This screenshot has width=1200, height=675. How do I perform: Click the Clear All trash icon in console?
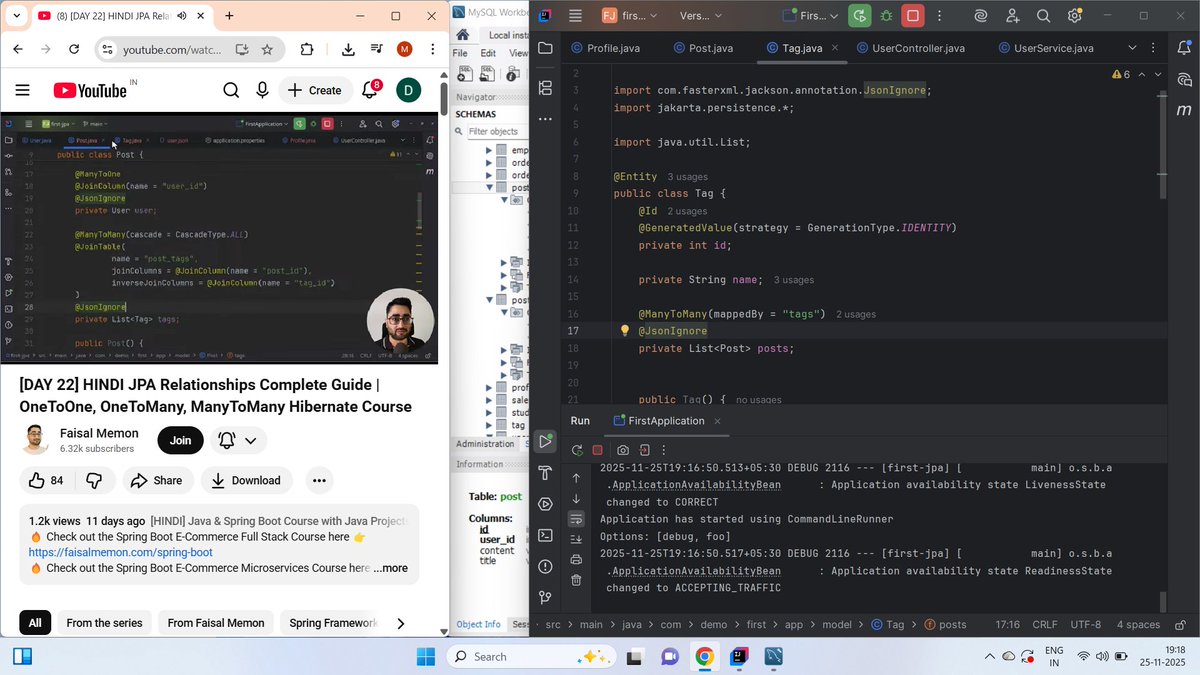click(576, 580)
